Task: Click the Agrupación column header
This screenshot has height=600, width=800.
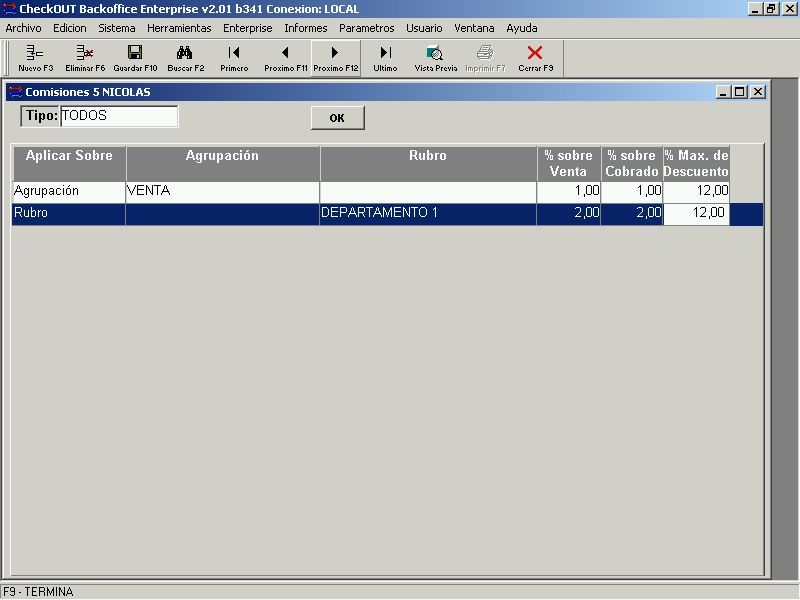Action: (222, 164)
